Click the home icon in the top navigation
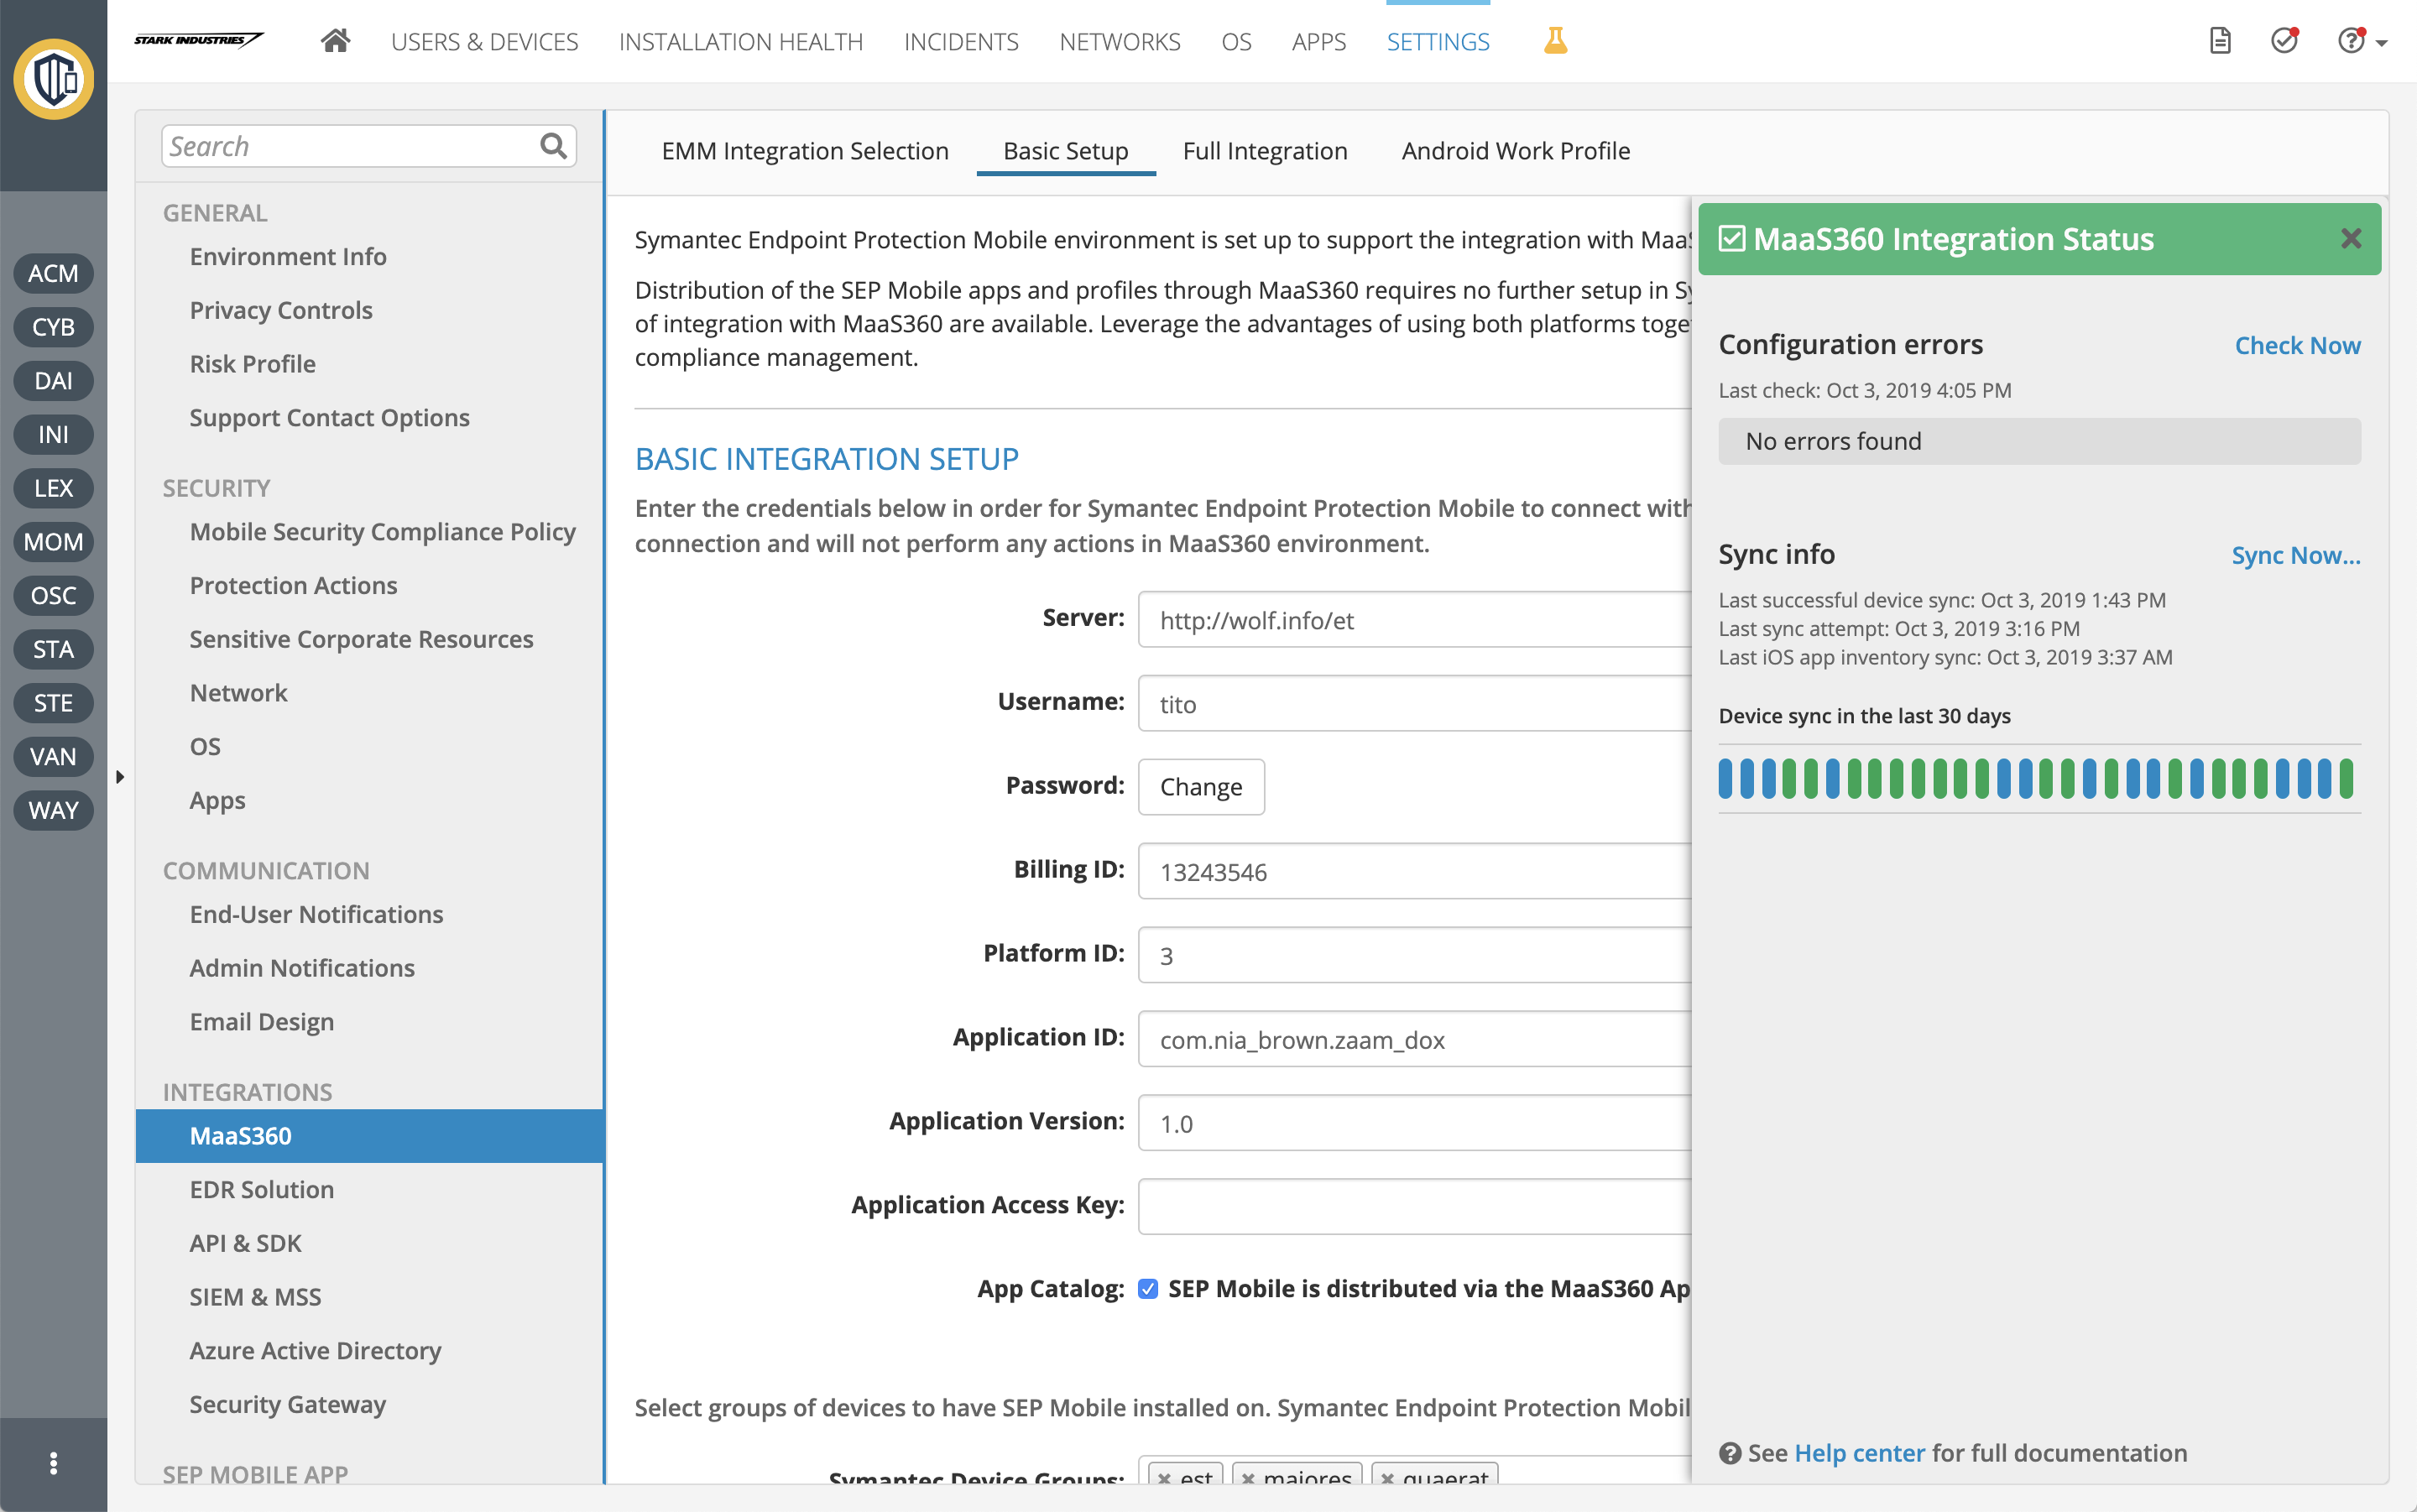 coord(335,41)
